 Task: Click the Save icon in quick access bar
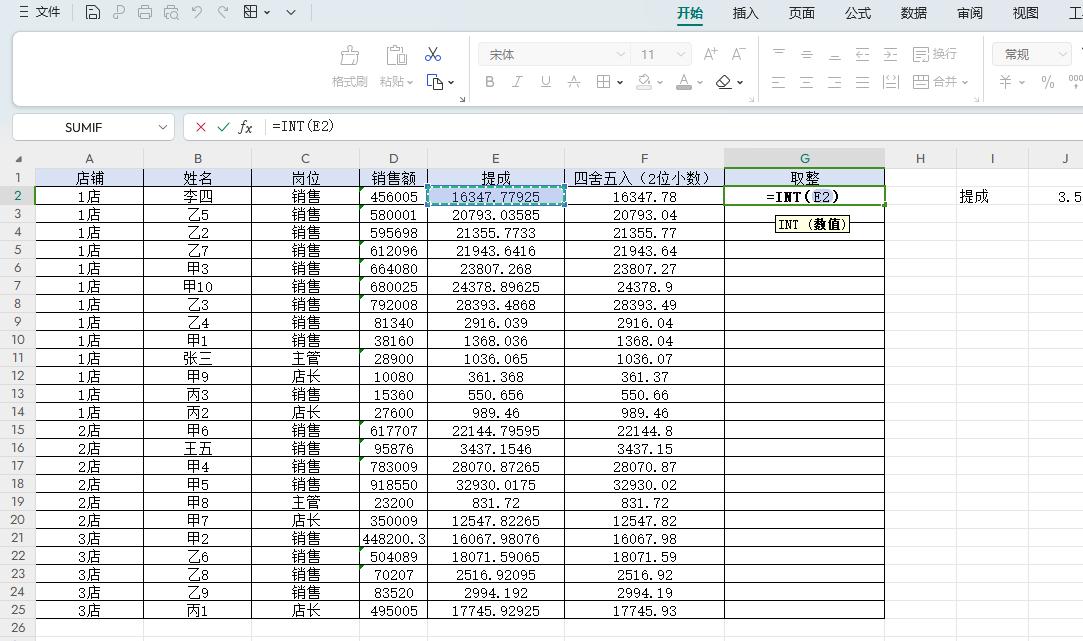tap(93, 12)
